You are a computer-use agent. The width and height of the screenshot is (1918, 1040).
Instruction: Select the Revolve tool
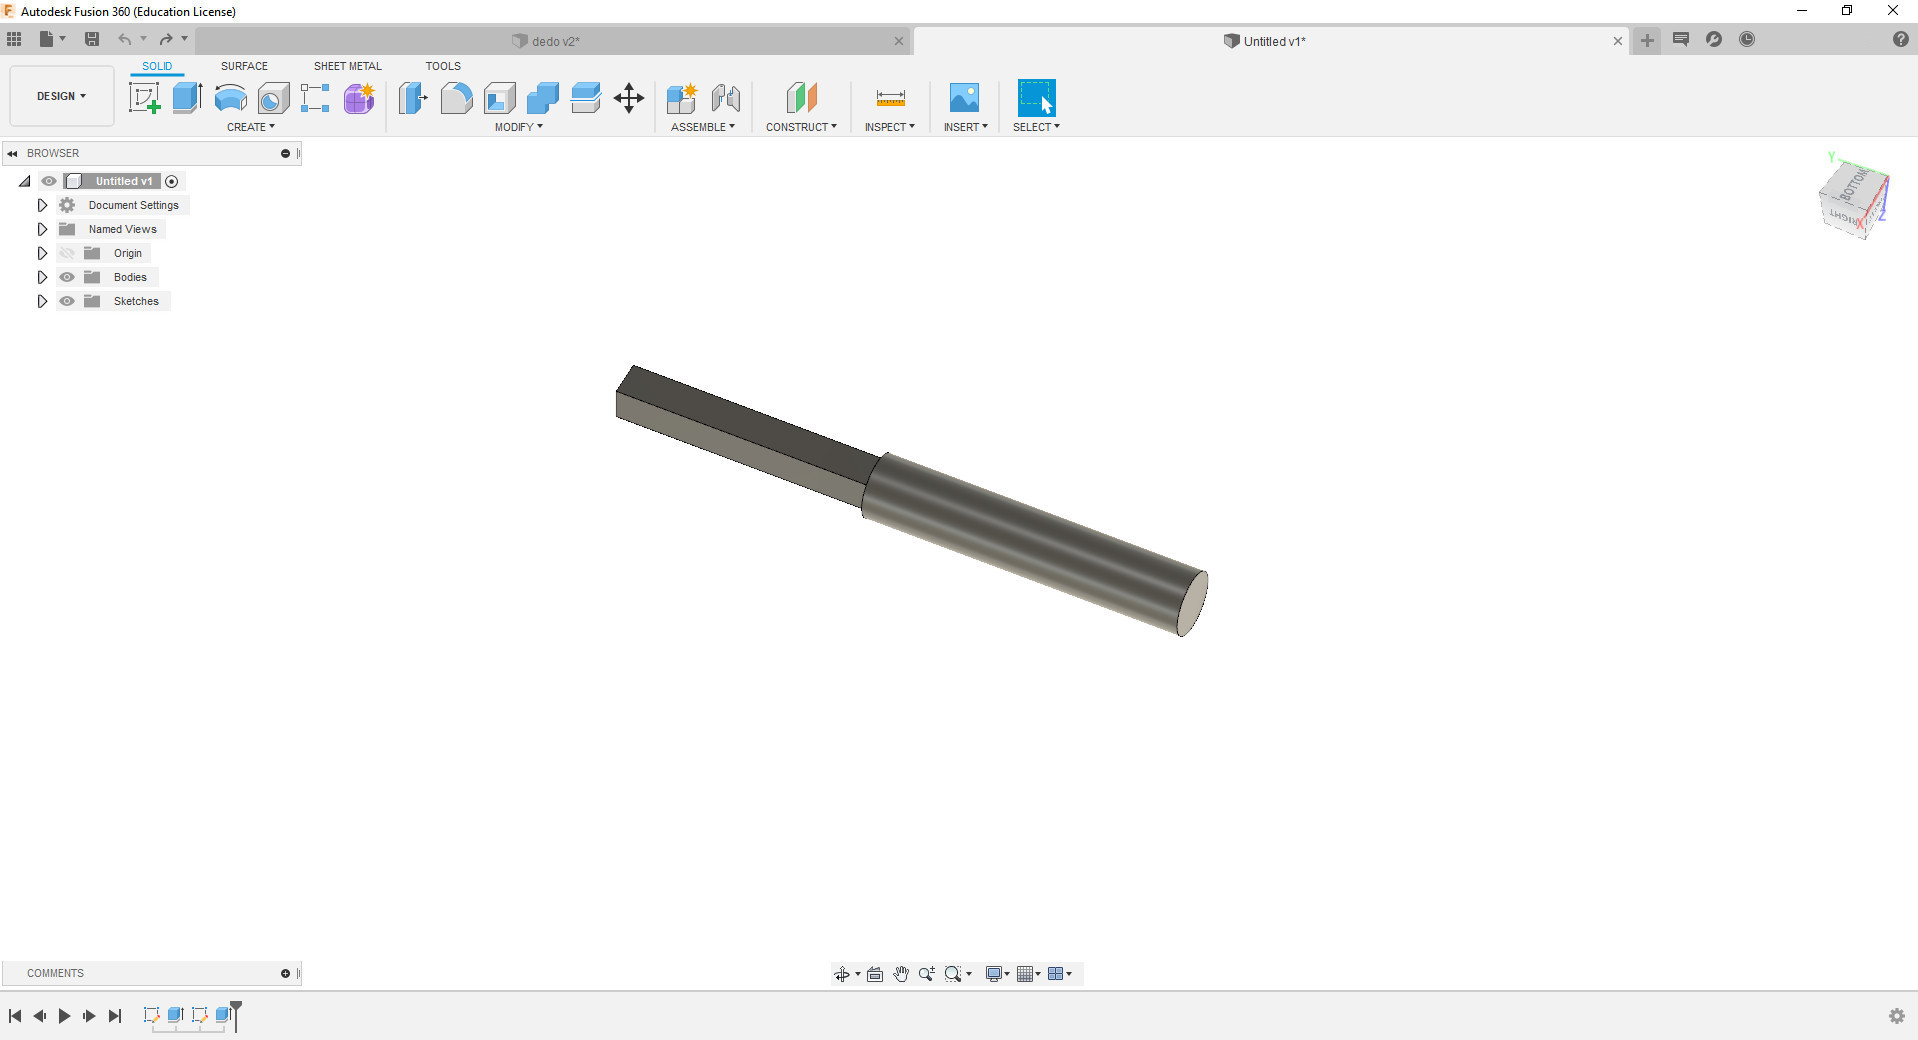click(x=231, y=98)
